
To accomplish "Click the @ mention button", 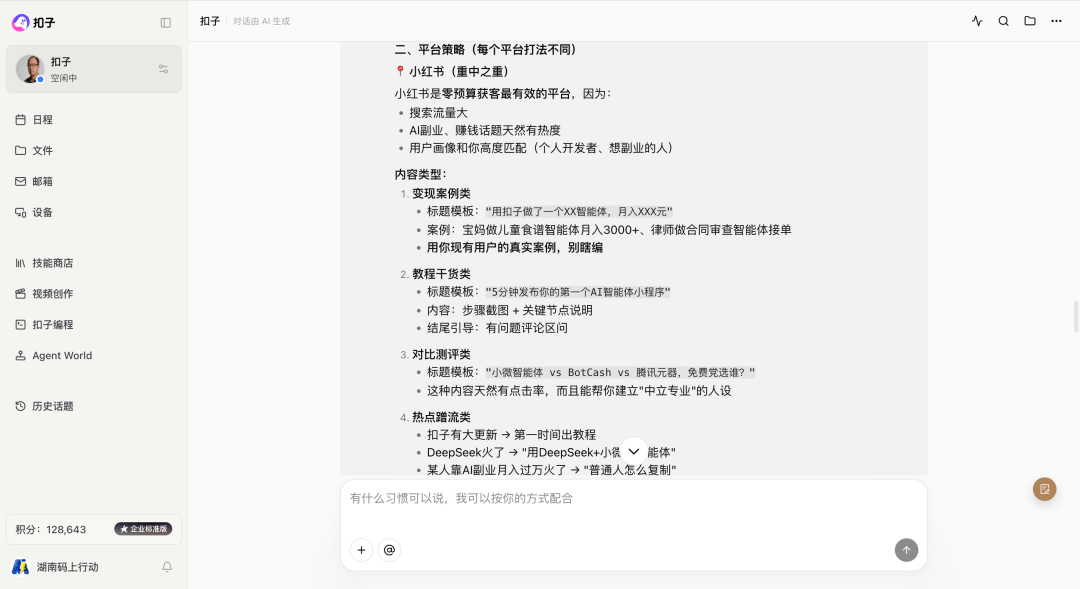I will pos(389,550).
